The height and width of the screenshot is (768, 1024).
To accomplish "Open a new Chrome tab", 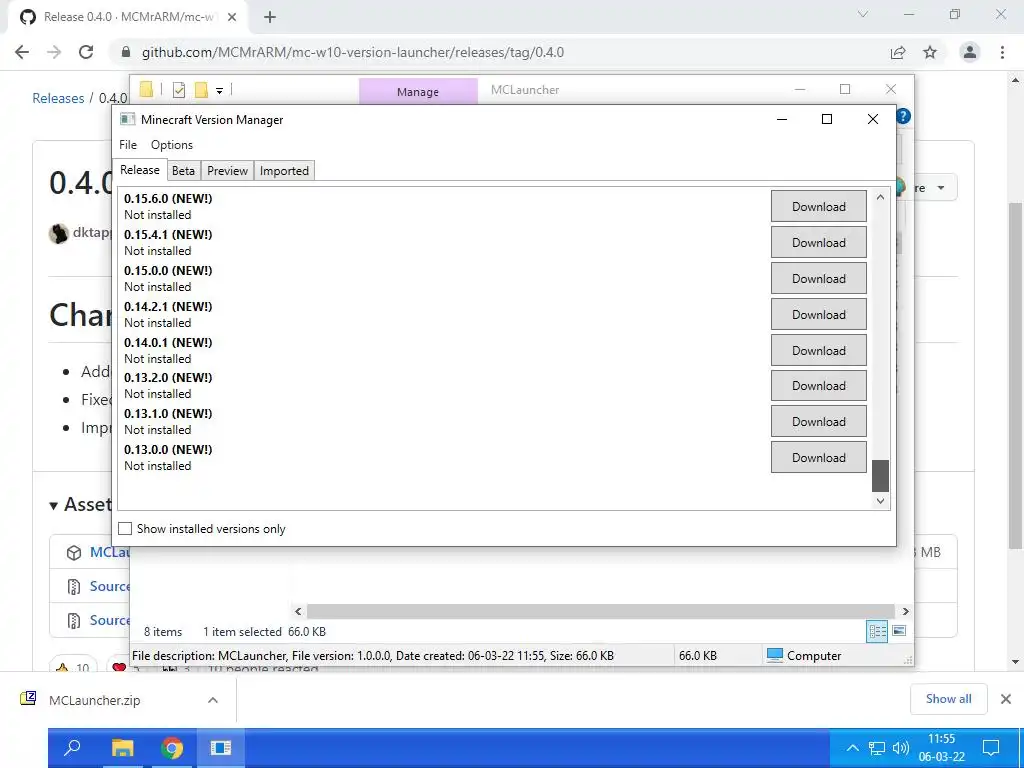I will [x=270, y=18].
